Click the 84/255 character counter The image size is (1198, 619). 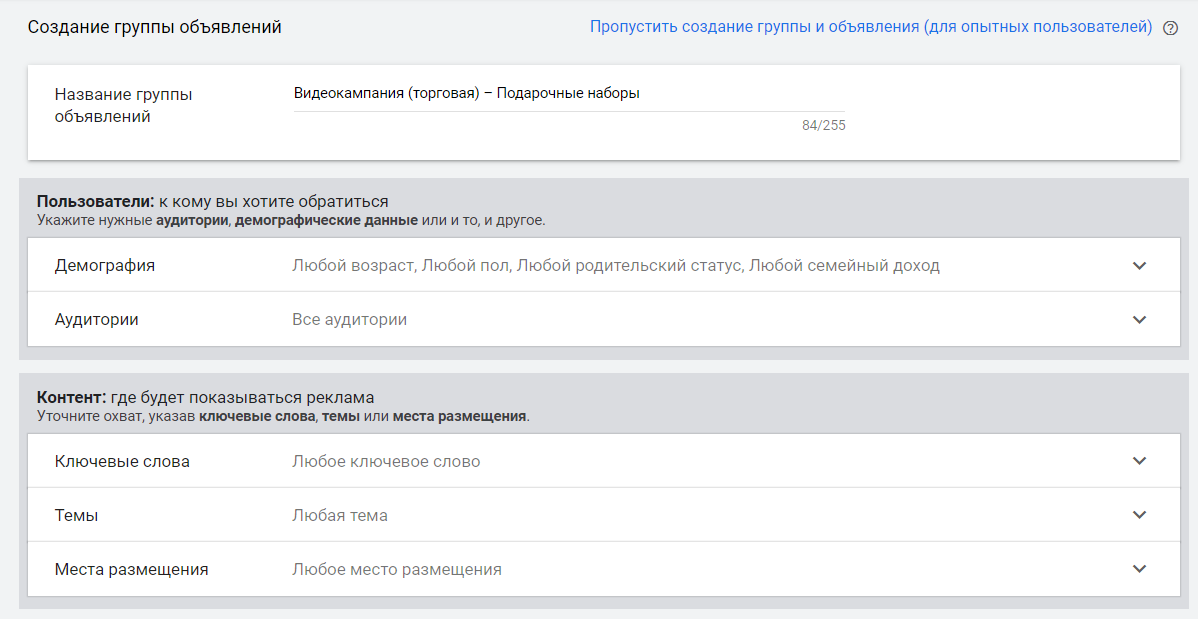[x=823, y=126]
